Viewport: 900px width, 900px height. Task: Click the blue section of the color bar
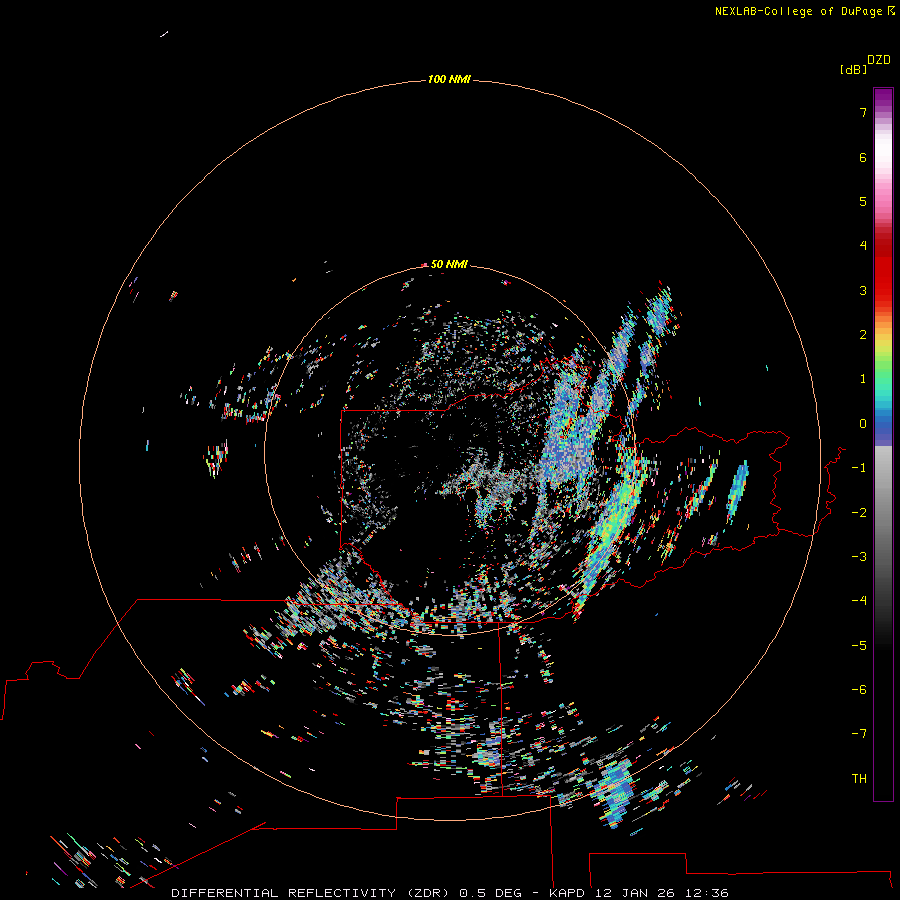883,426
